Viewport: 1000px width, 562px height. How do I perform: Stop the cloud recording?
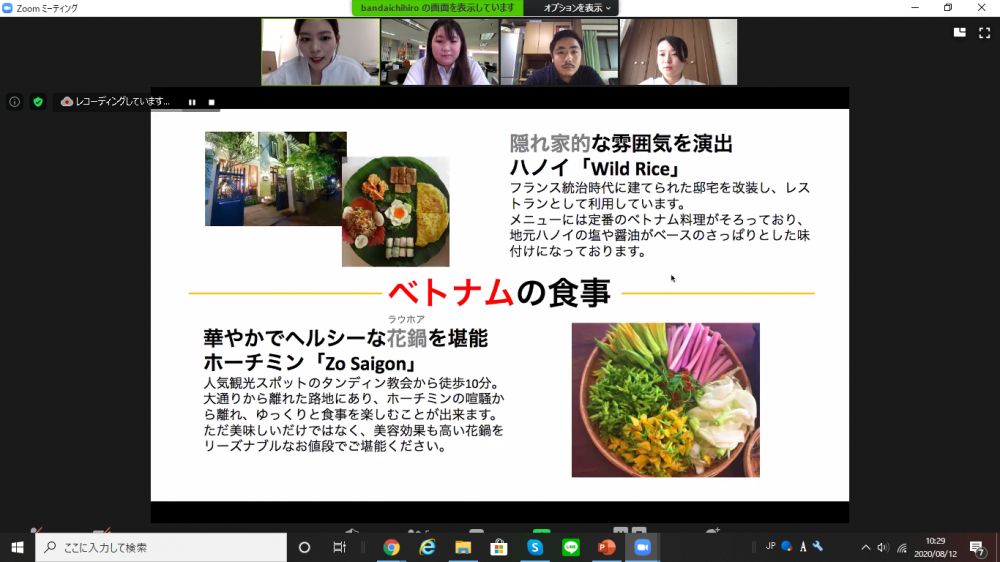212,102
